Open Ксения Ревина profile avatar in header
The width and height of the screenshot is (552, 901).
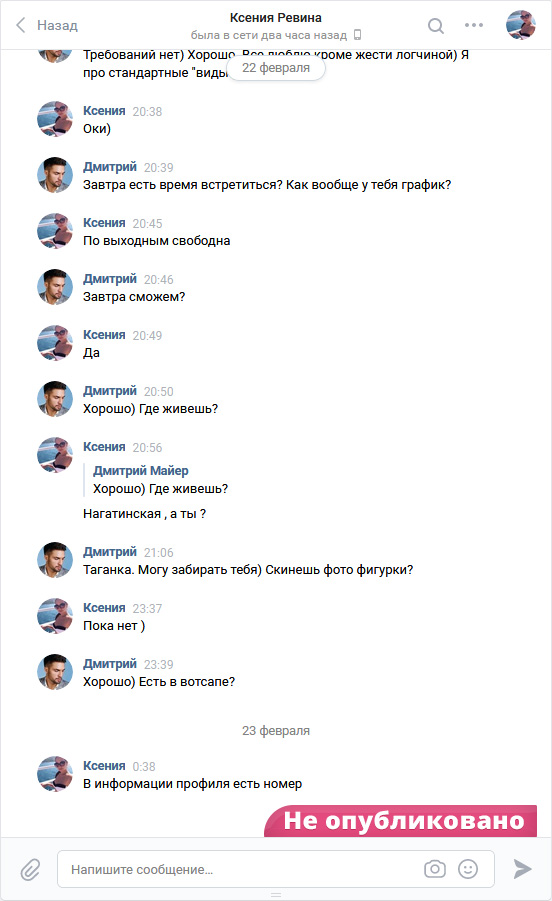click(x=521, y=25)
